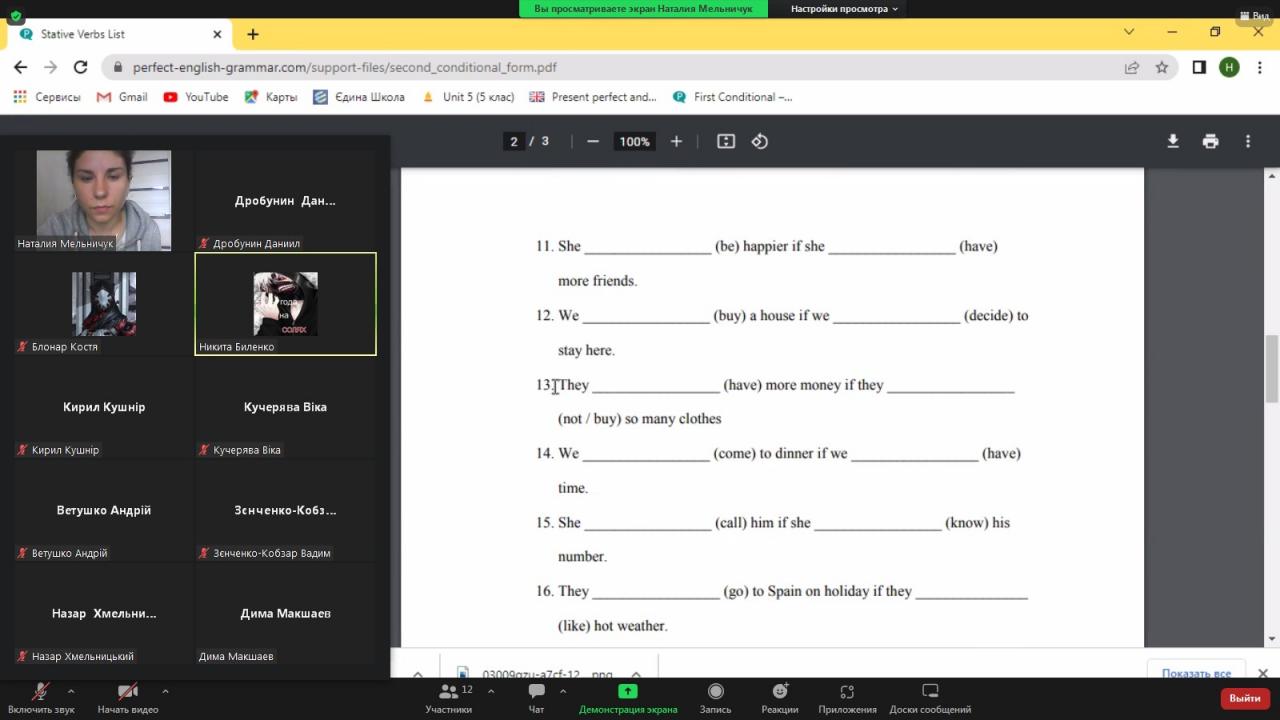
Task: Open the Zoom chat panel
Action: coord(536,697)
